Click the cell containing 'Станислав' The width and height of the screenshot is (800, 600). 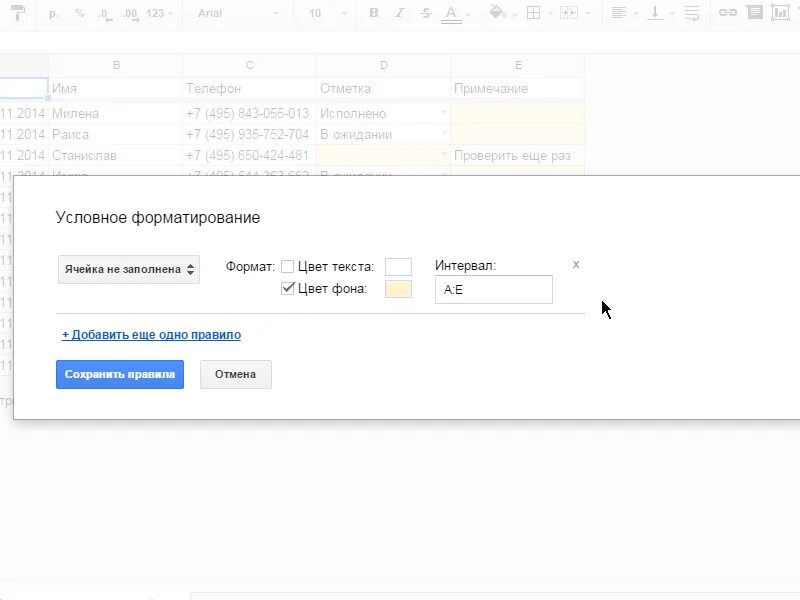coord(116,155)
